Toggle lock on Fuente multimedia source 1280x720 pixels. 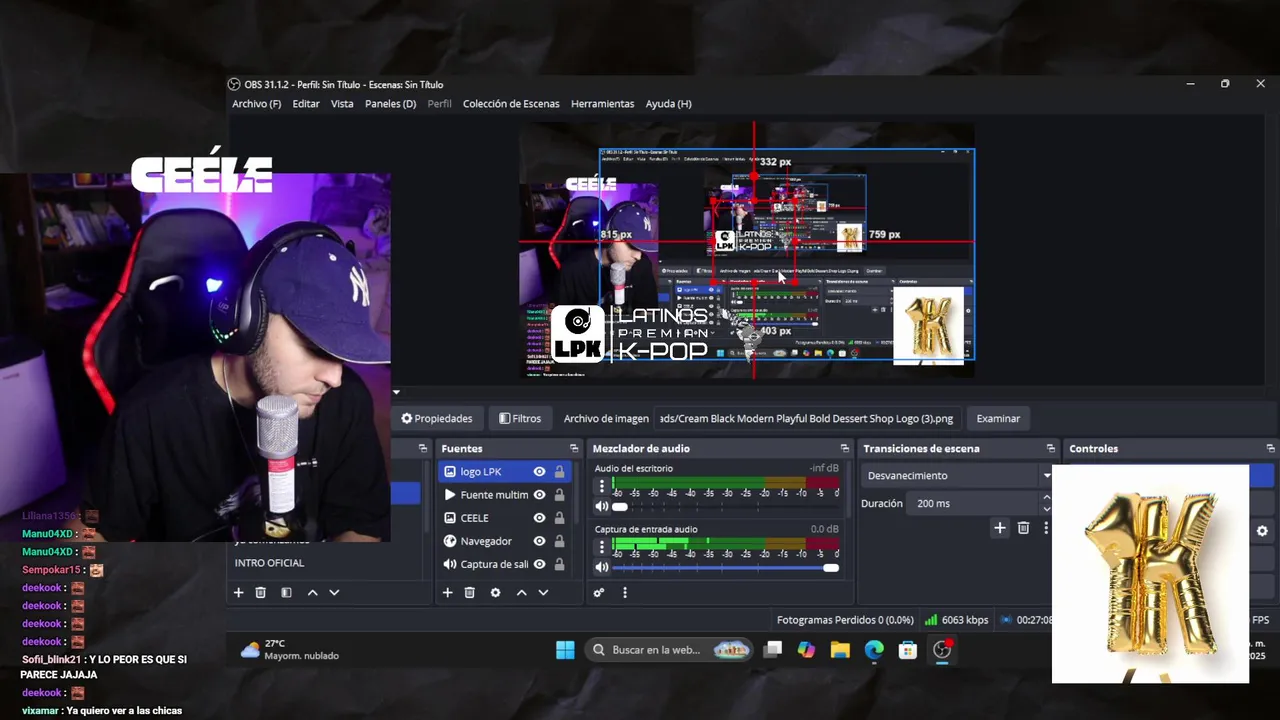559,495
